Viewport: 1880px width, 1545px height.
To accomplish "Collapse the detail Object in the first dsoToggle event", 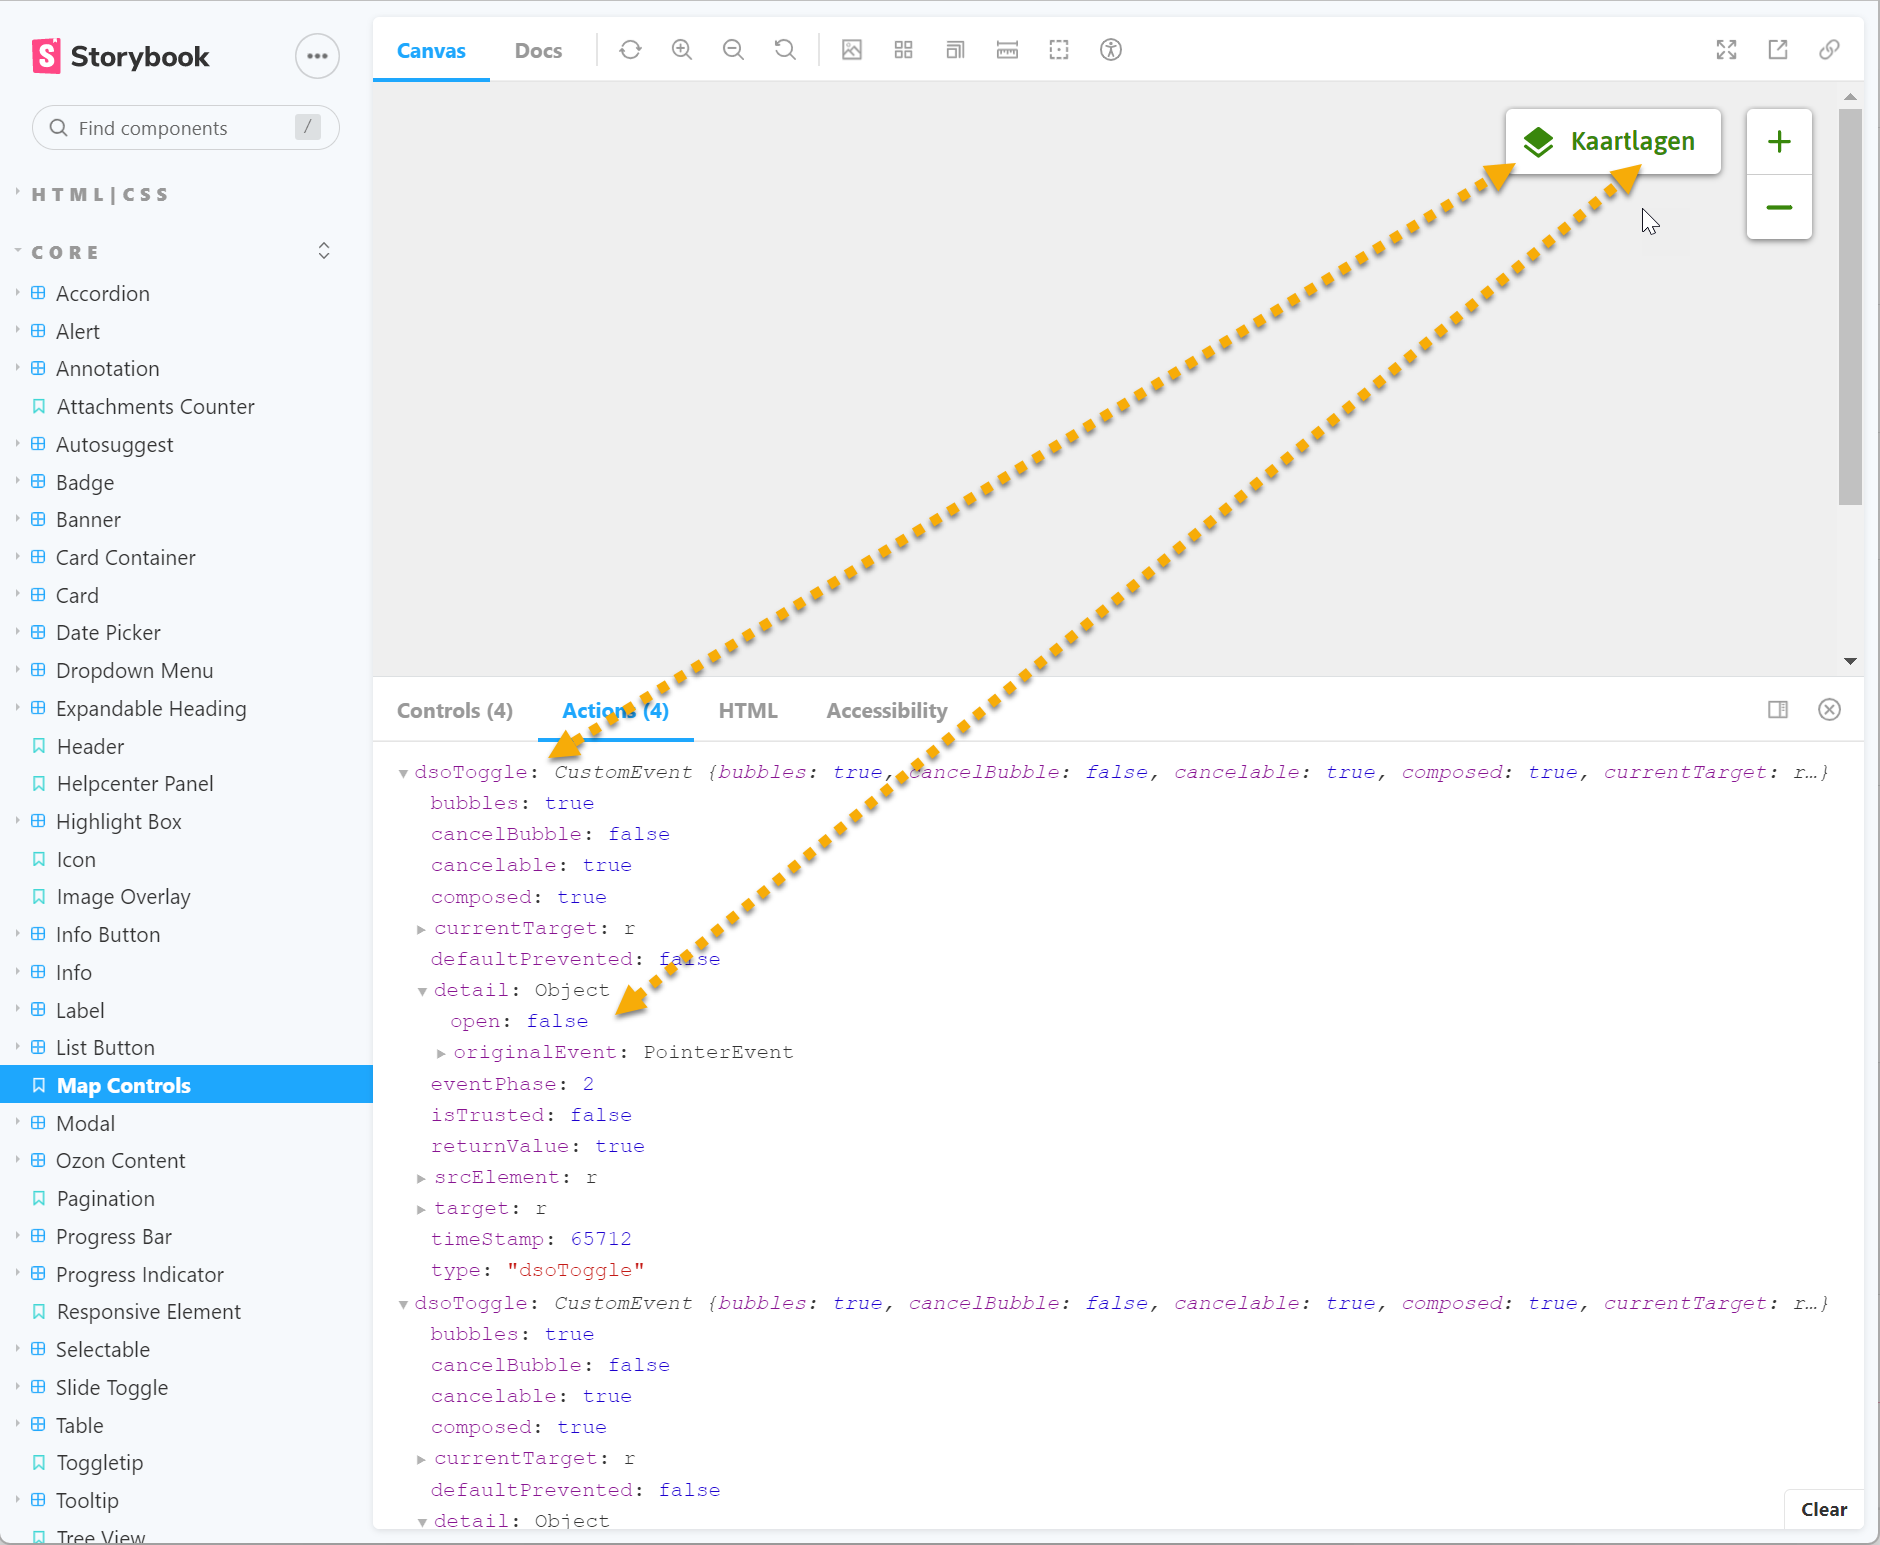I will (x=422, y=991).
